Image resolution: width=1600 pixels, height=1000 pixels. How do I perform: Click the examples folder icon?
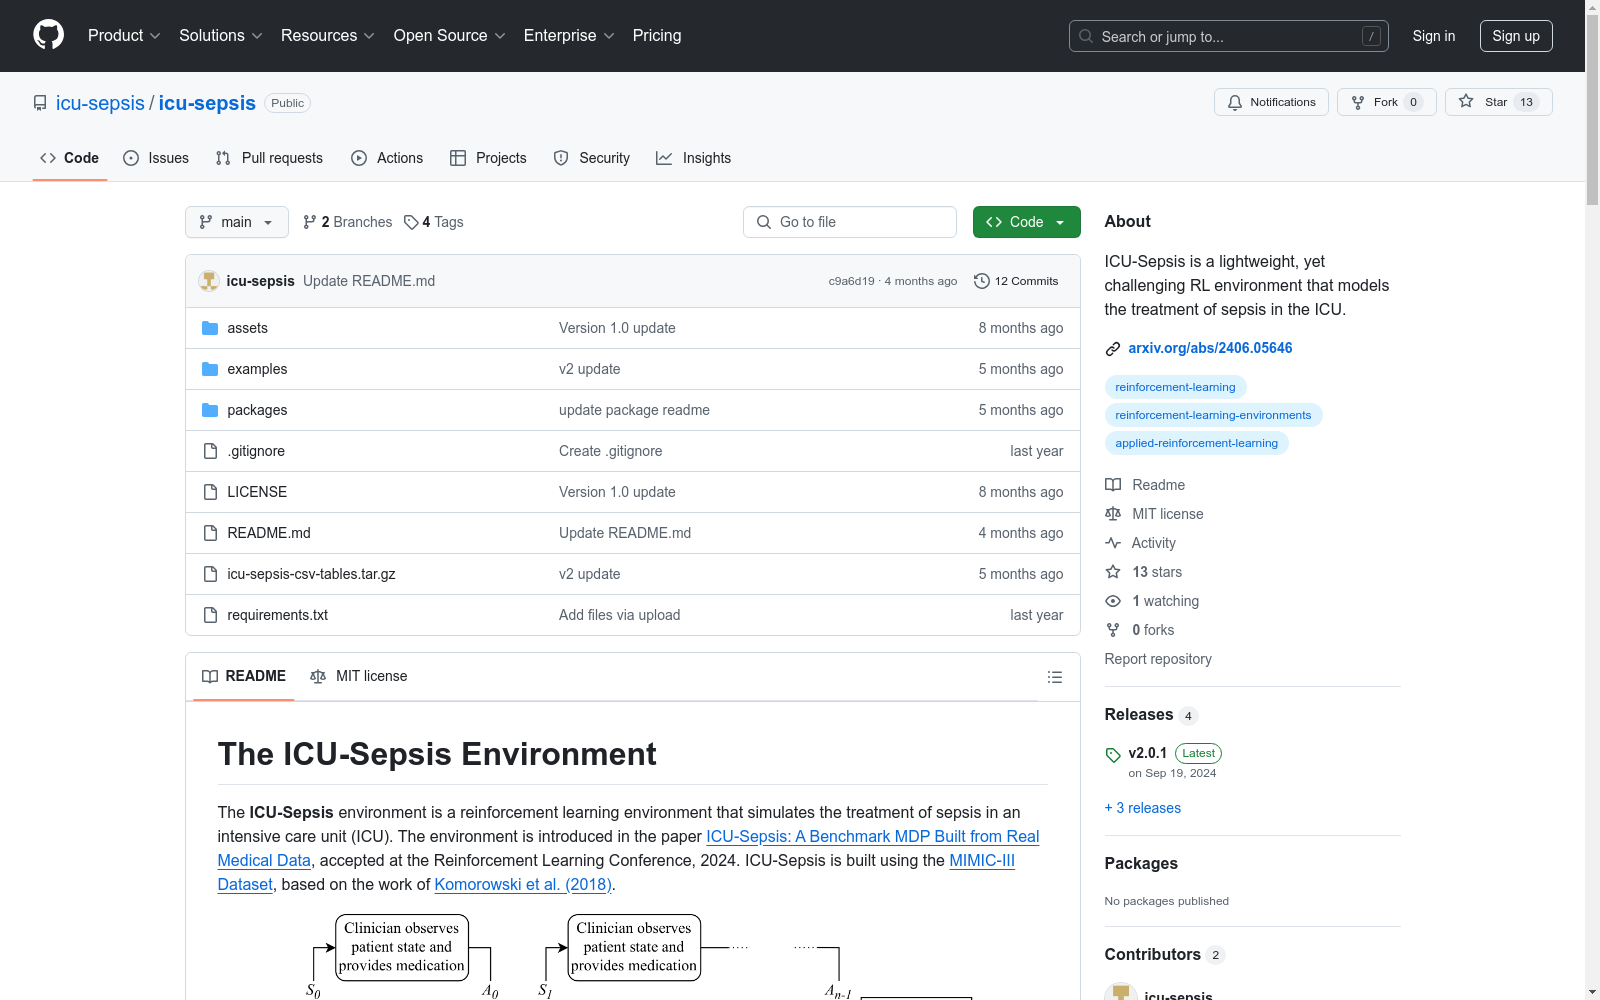click(x=210, y=369)
